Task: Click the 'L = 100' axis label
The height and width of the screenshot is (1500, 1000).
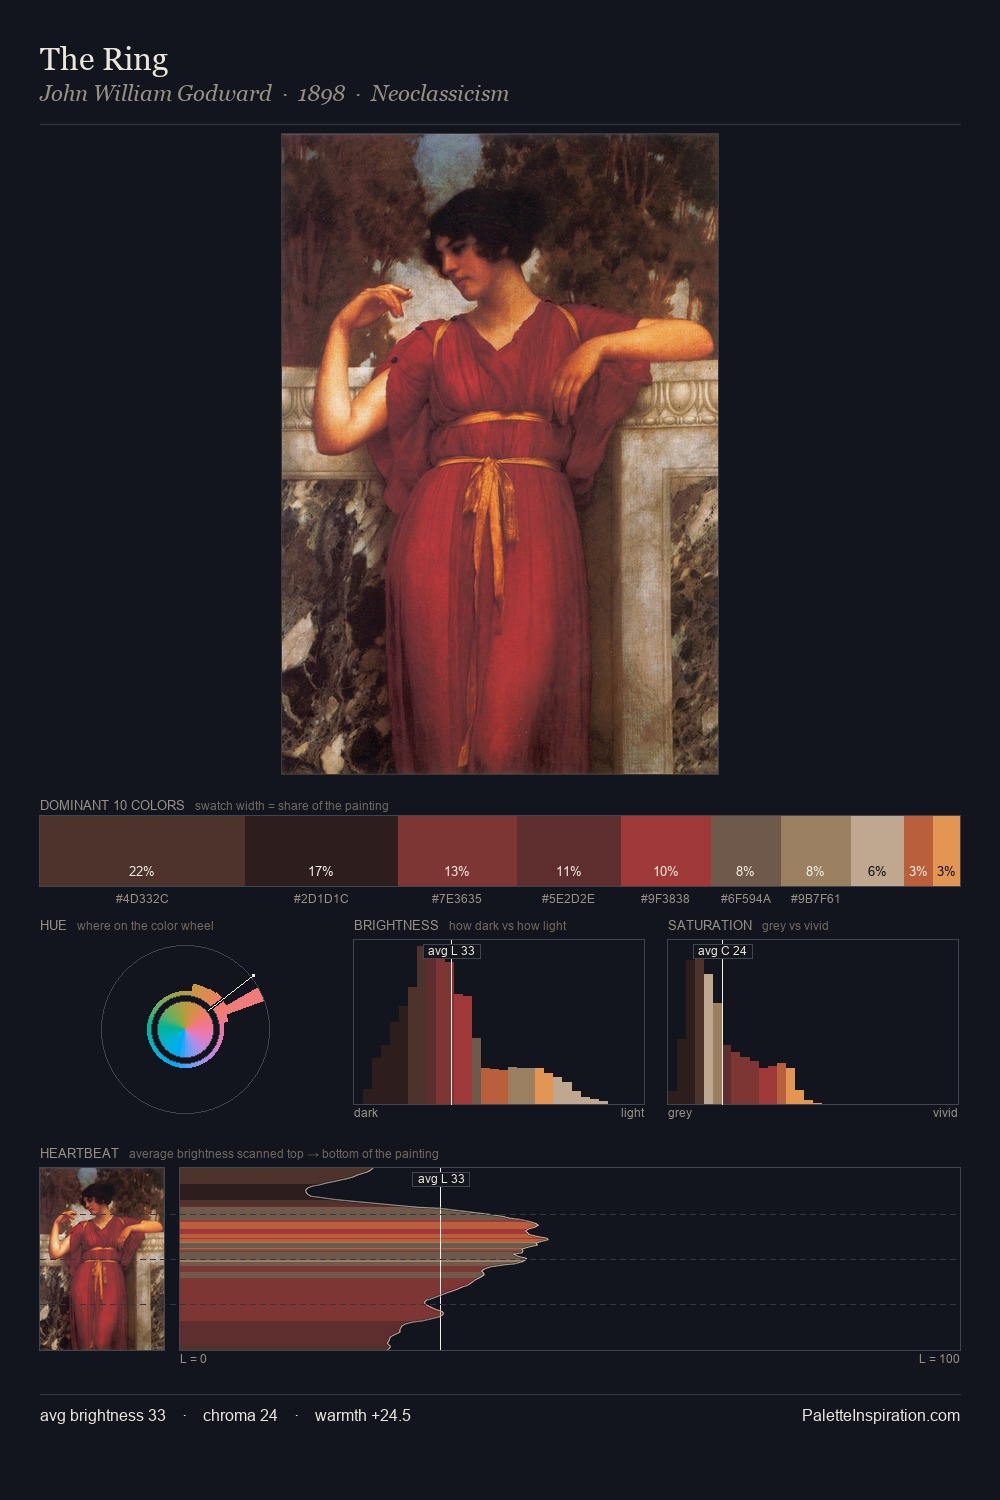Action: point(939,1359)
